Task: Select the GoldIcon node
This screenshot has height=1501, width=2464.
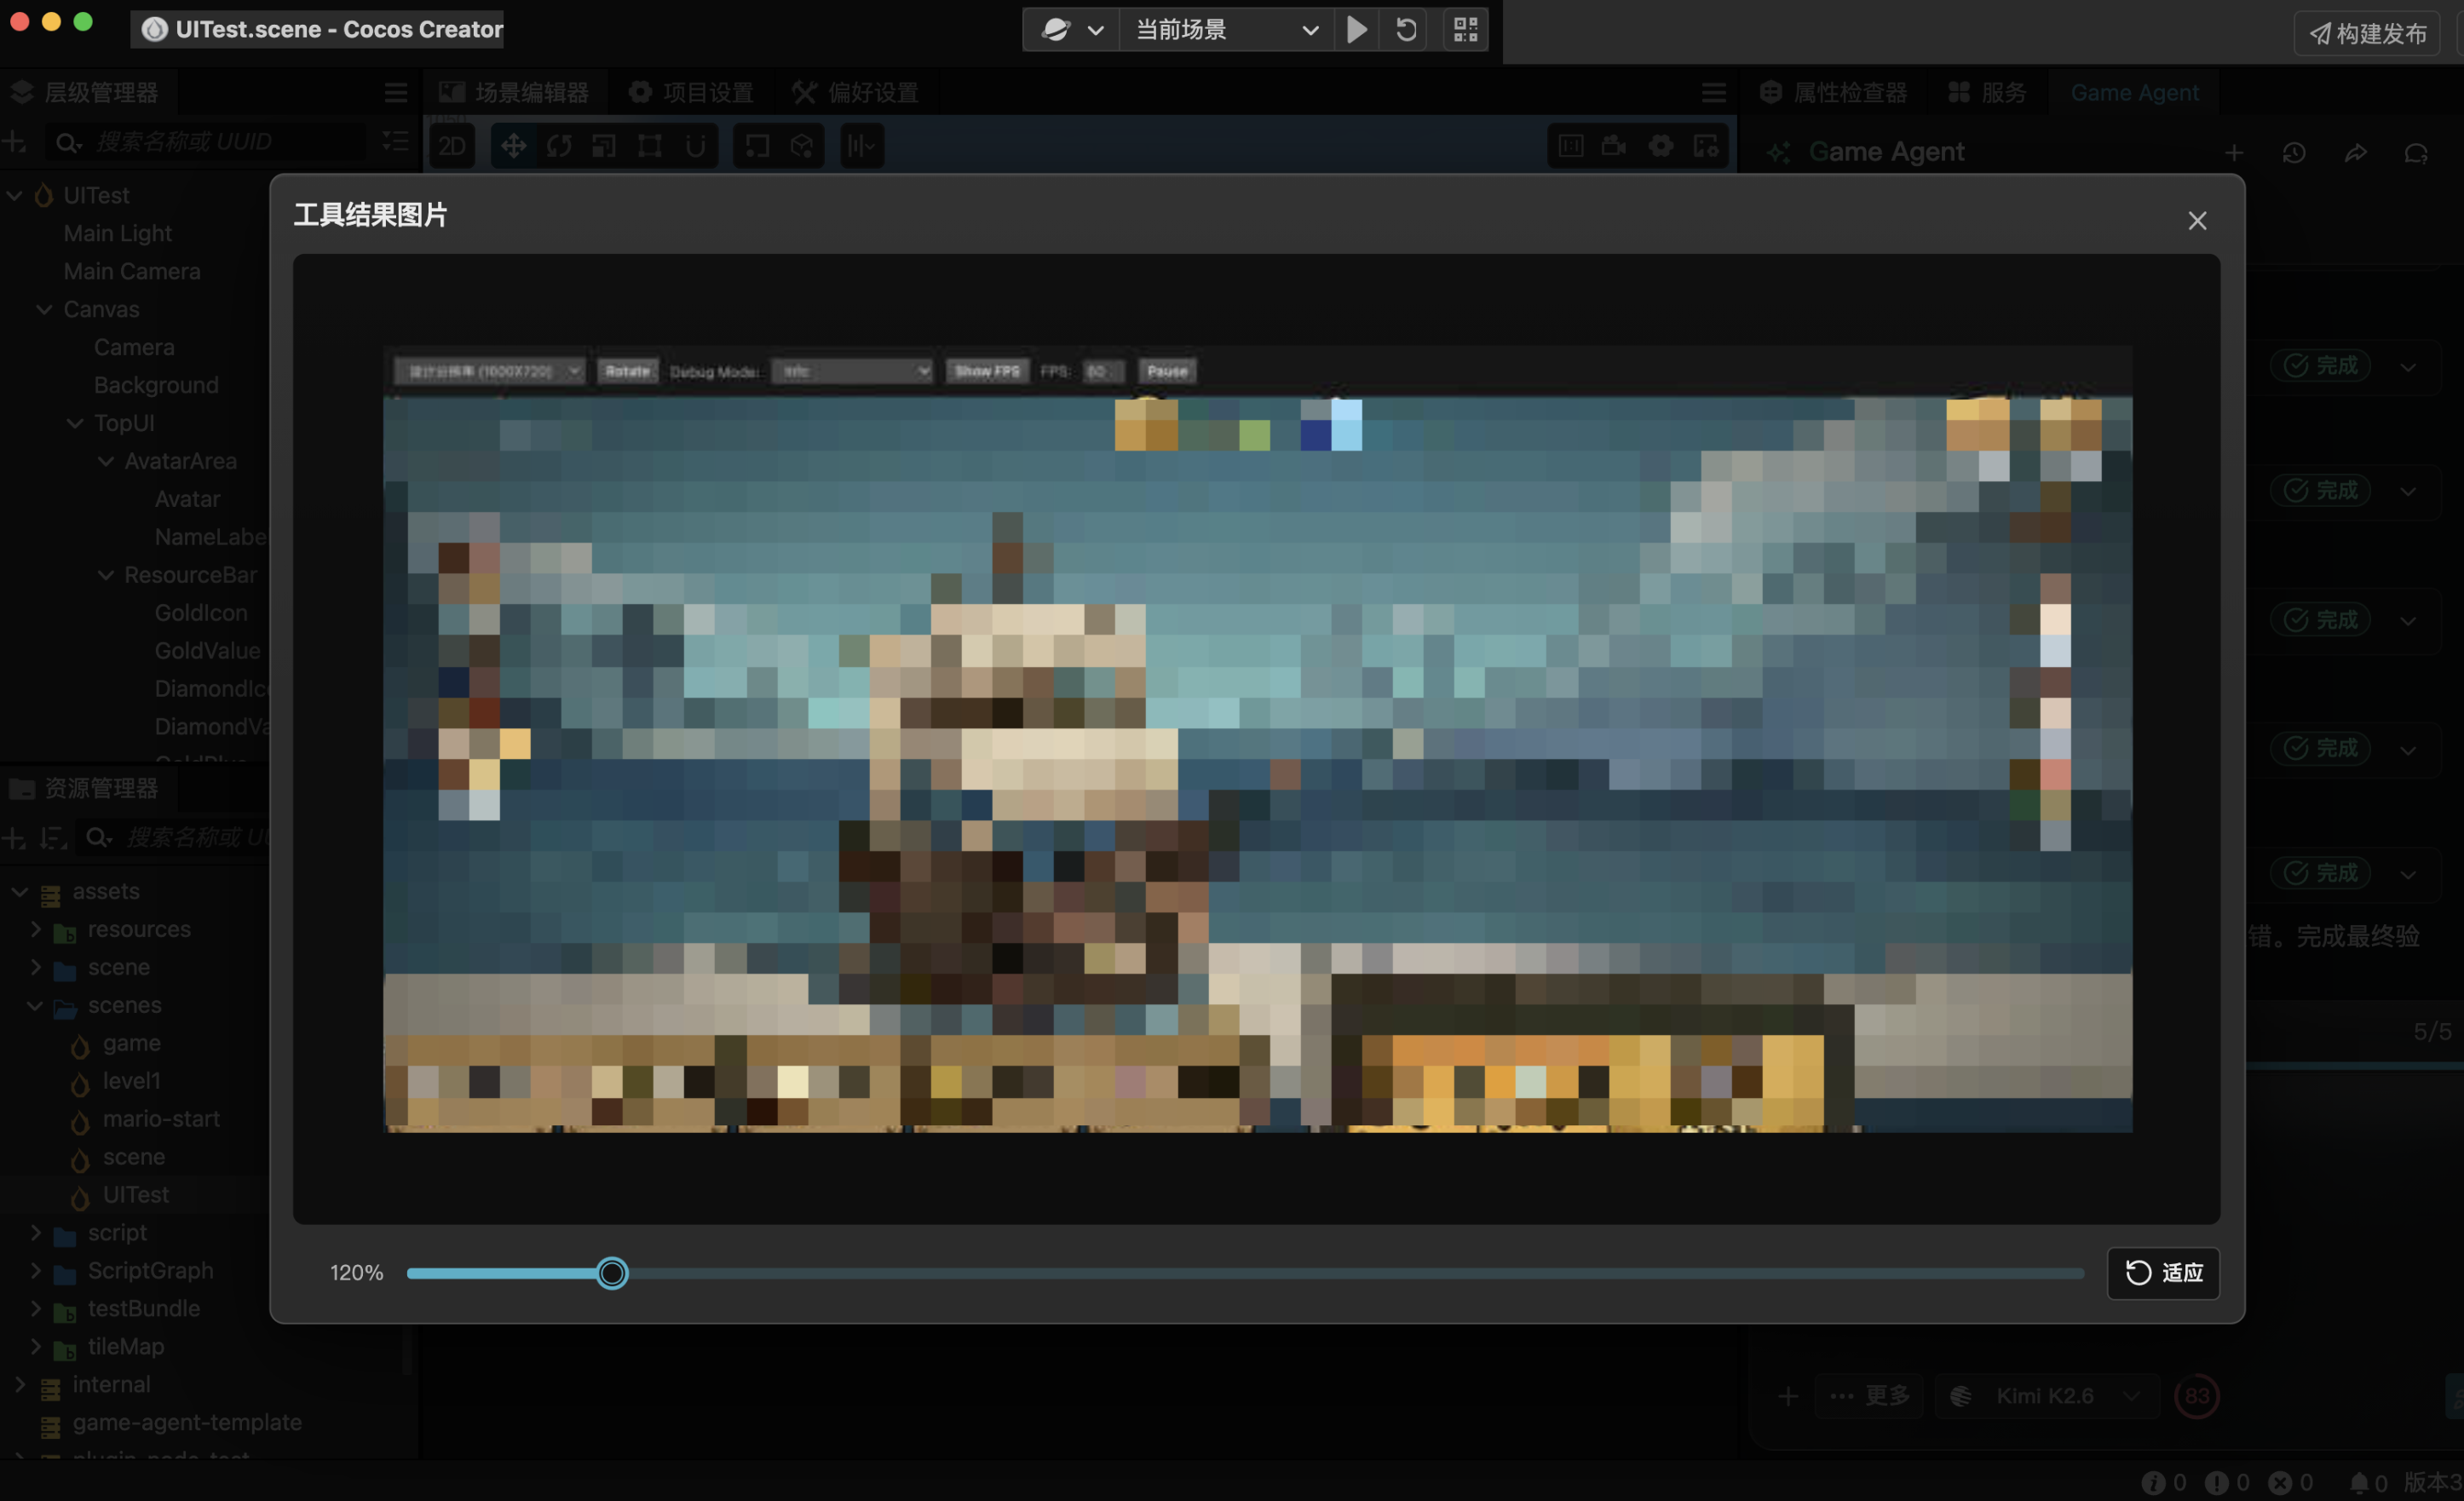Action: (200, 613)
